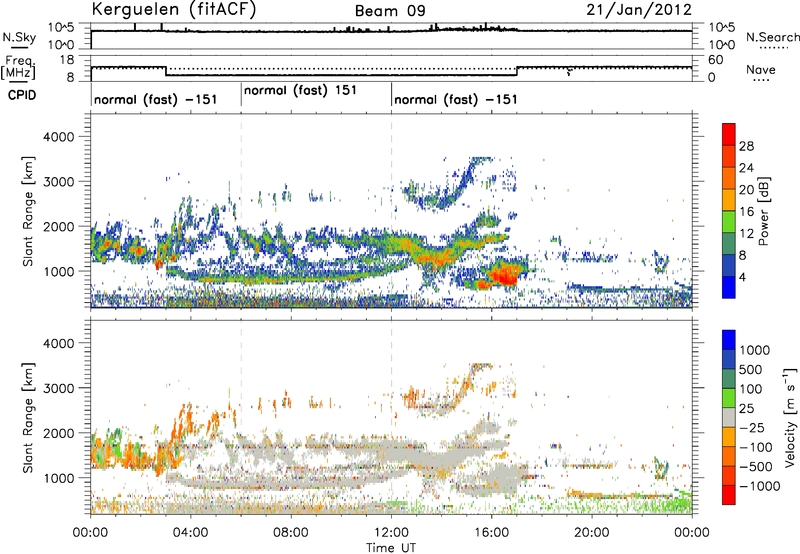Click the 'Nave' legend label
The image size is (800, 554).
click(761, 70)
